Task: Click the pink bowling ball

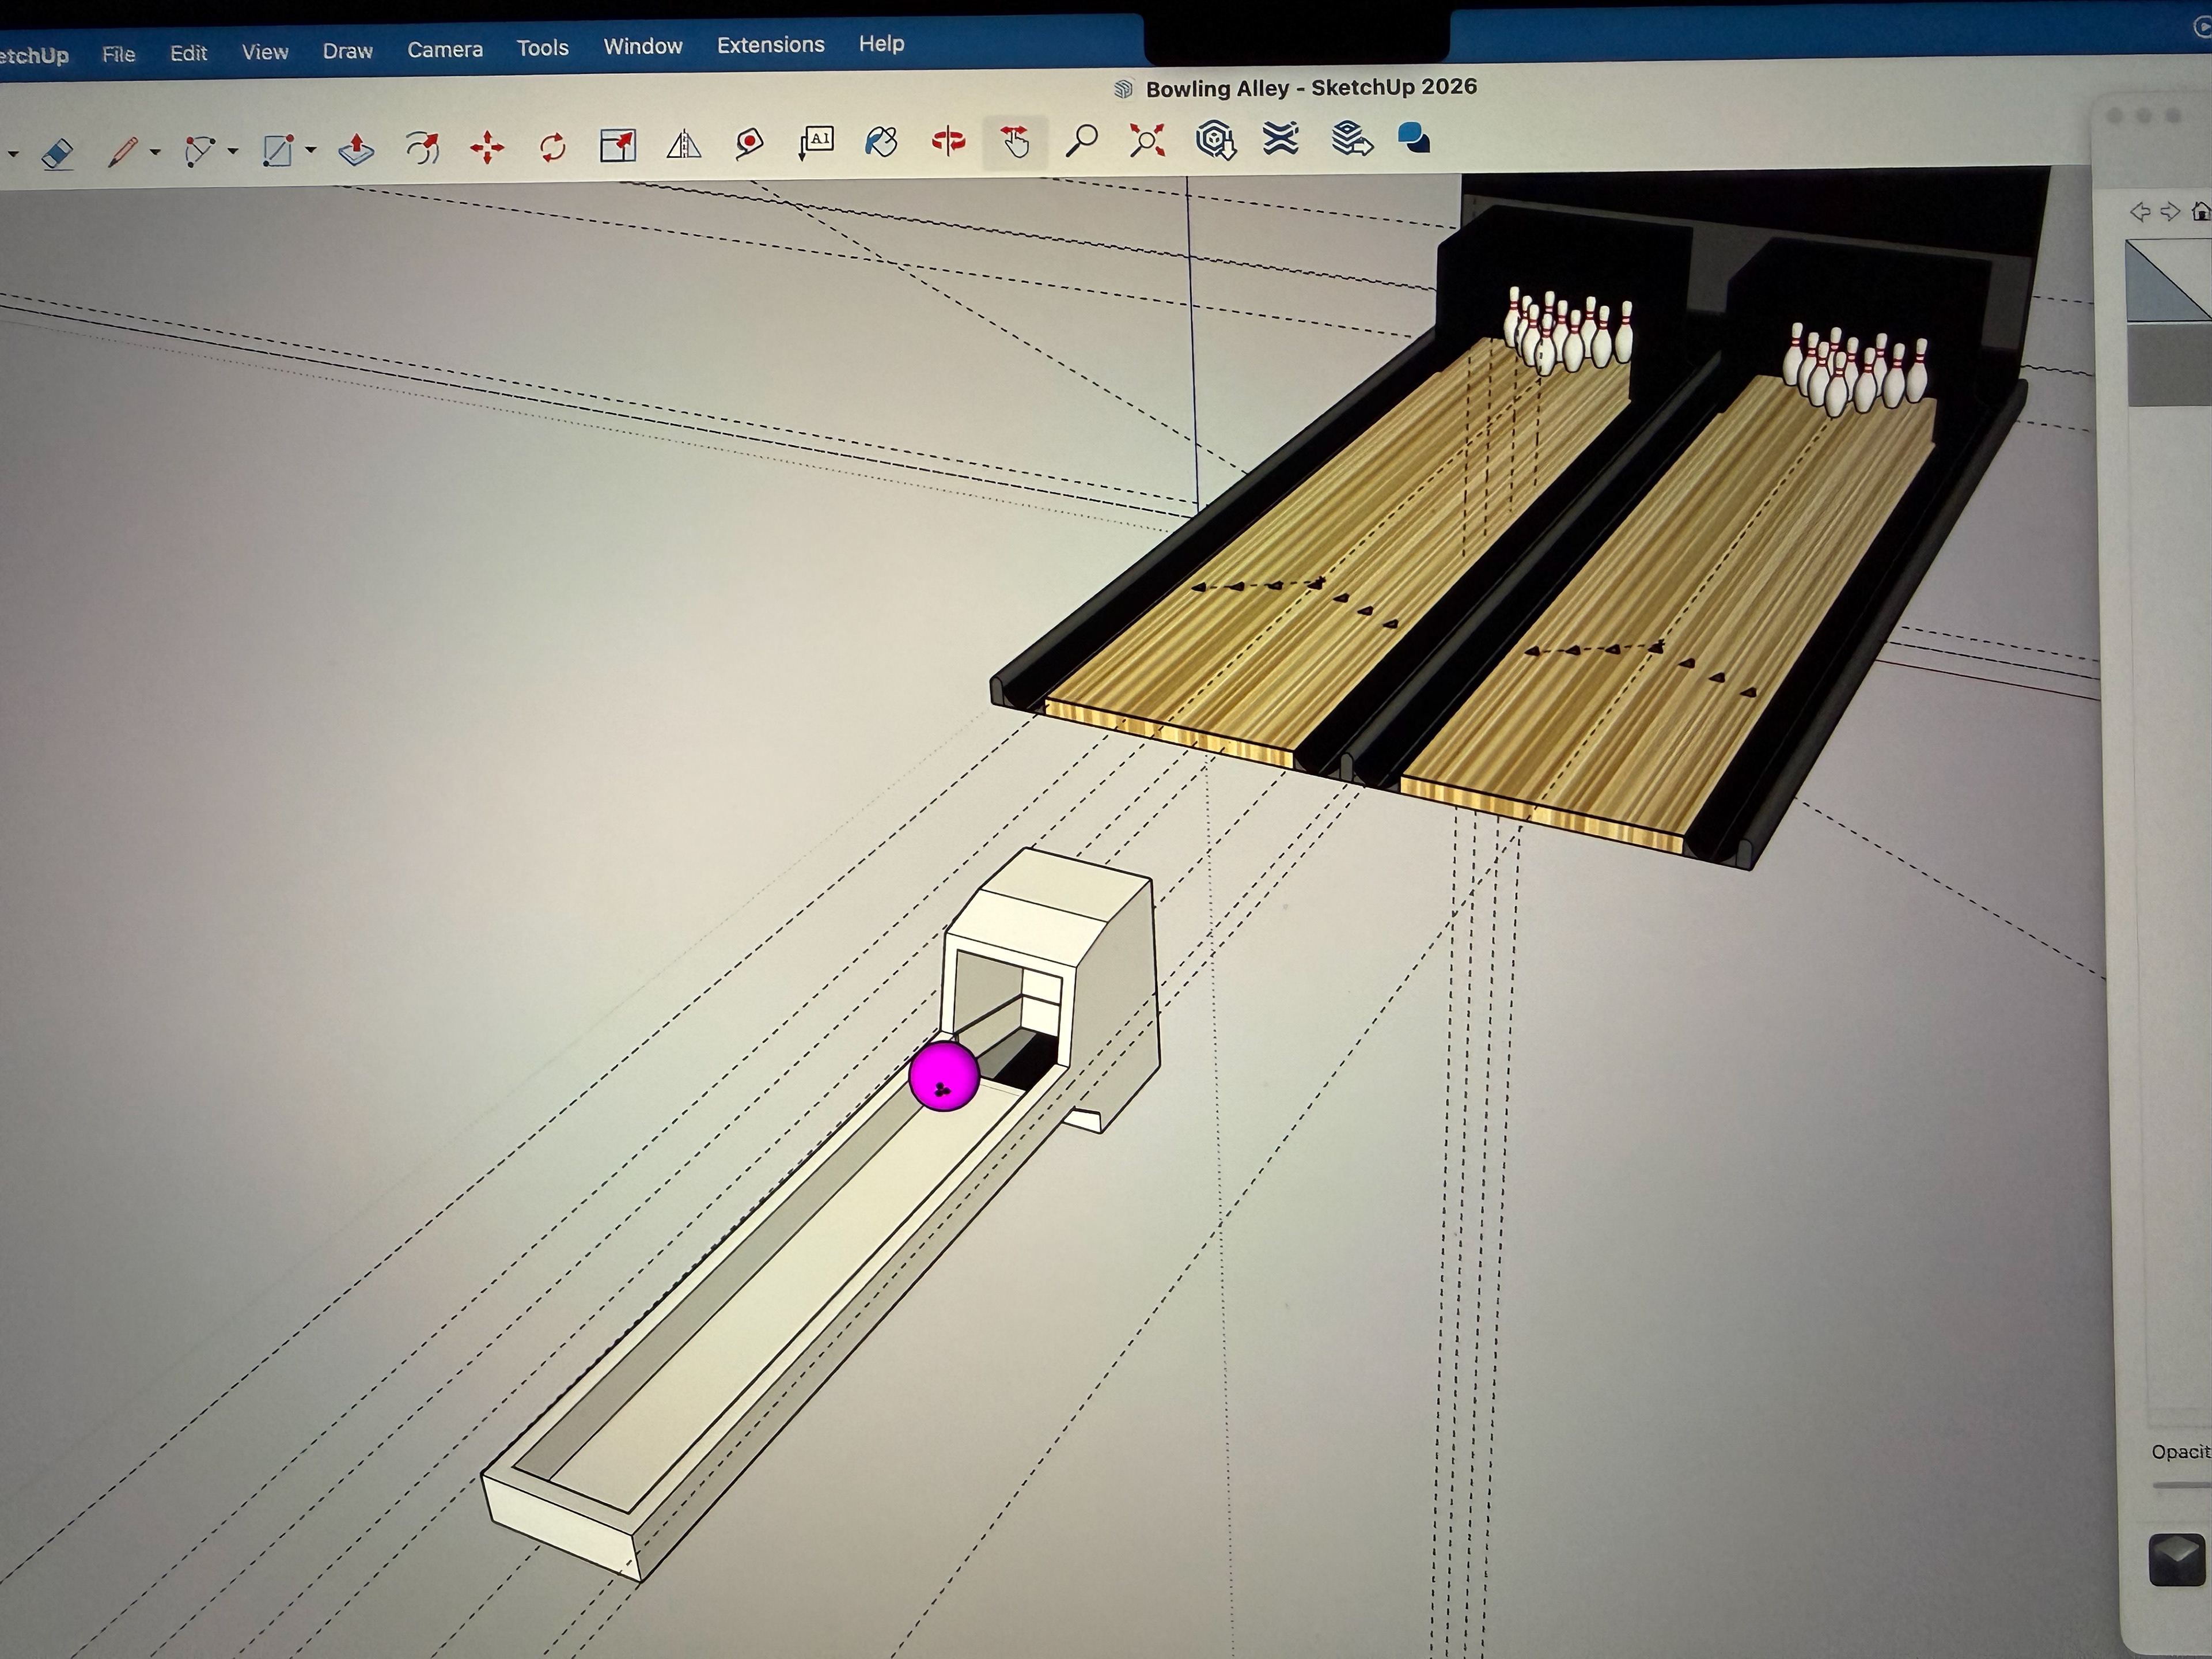Action: (943, 1075)
